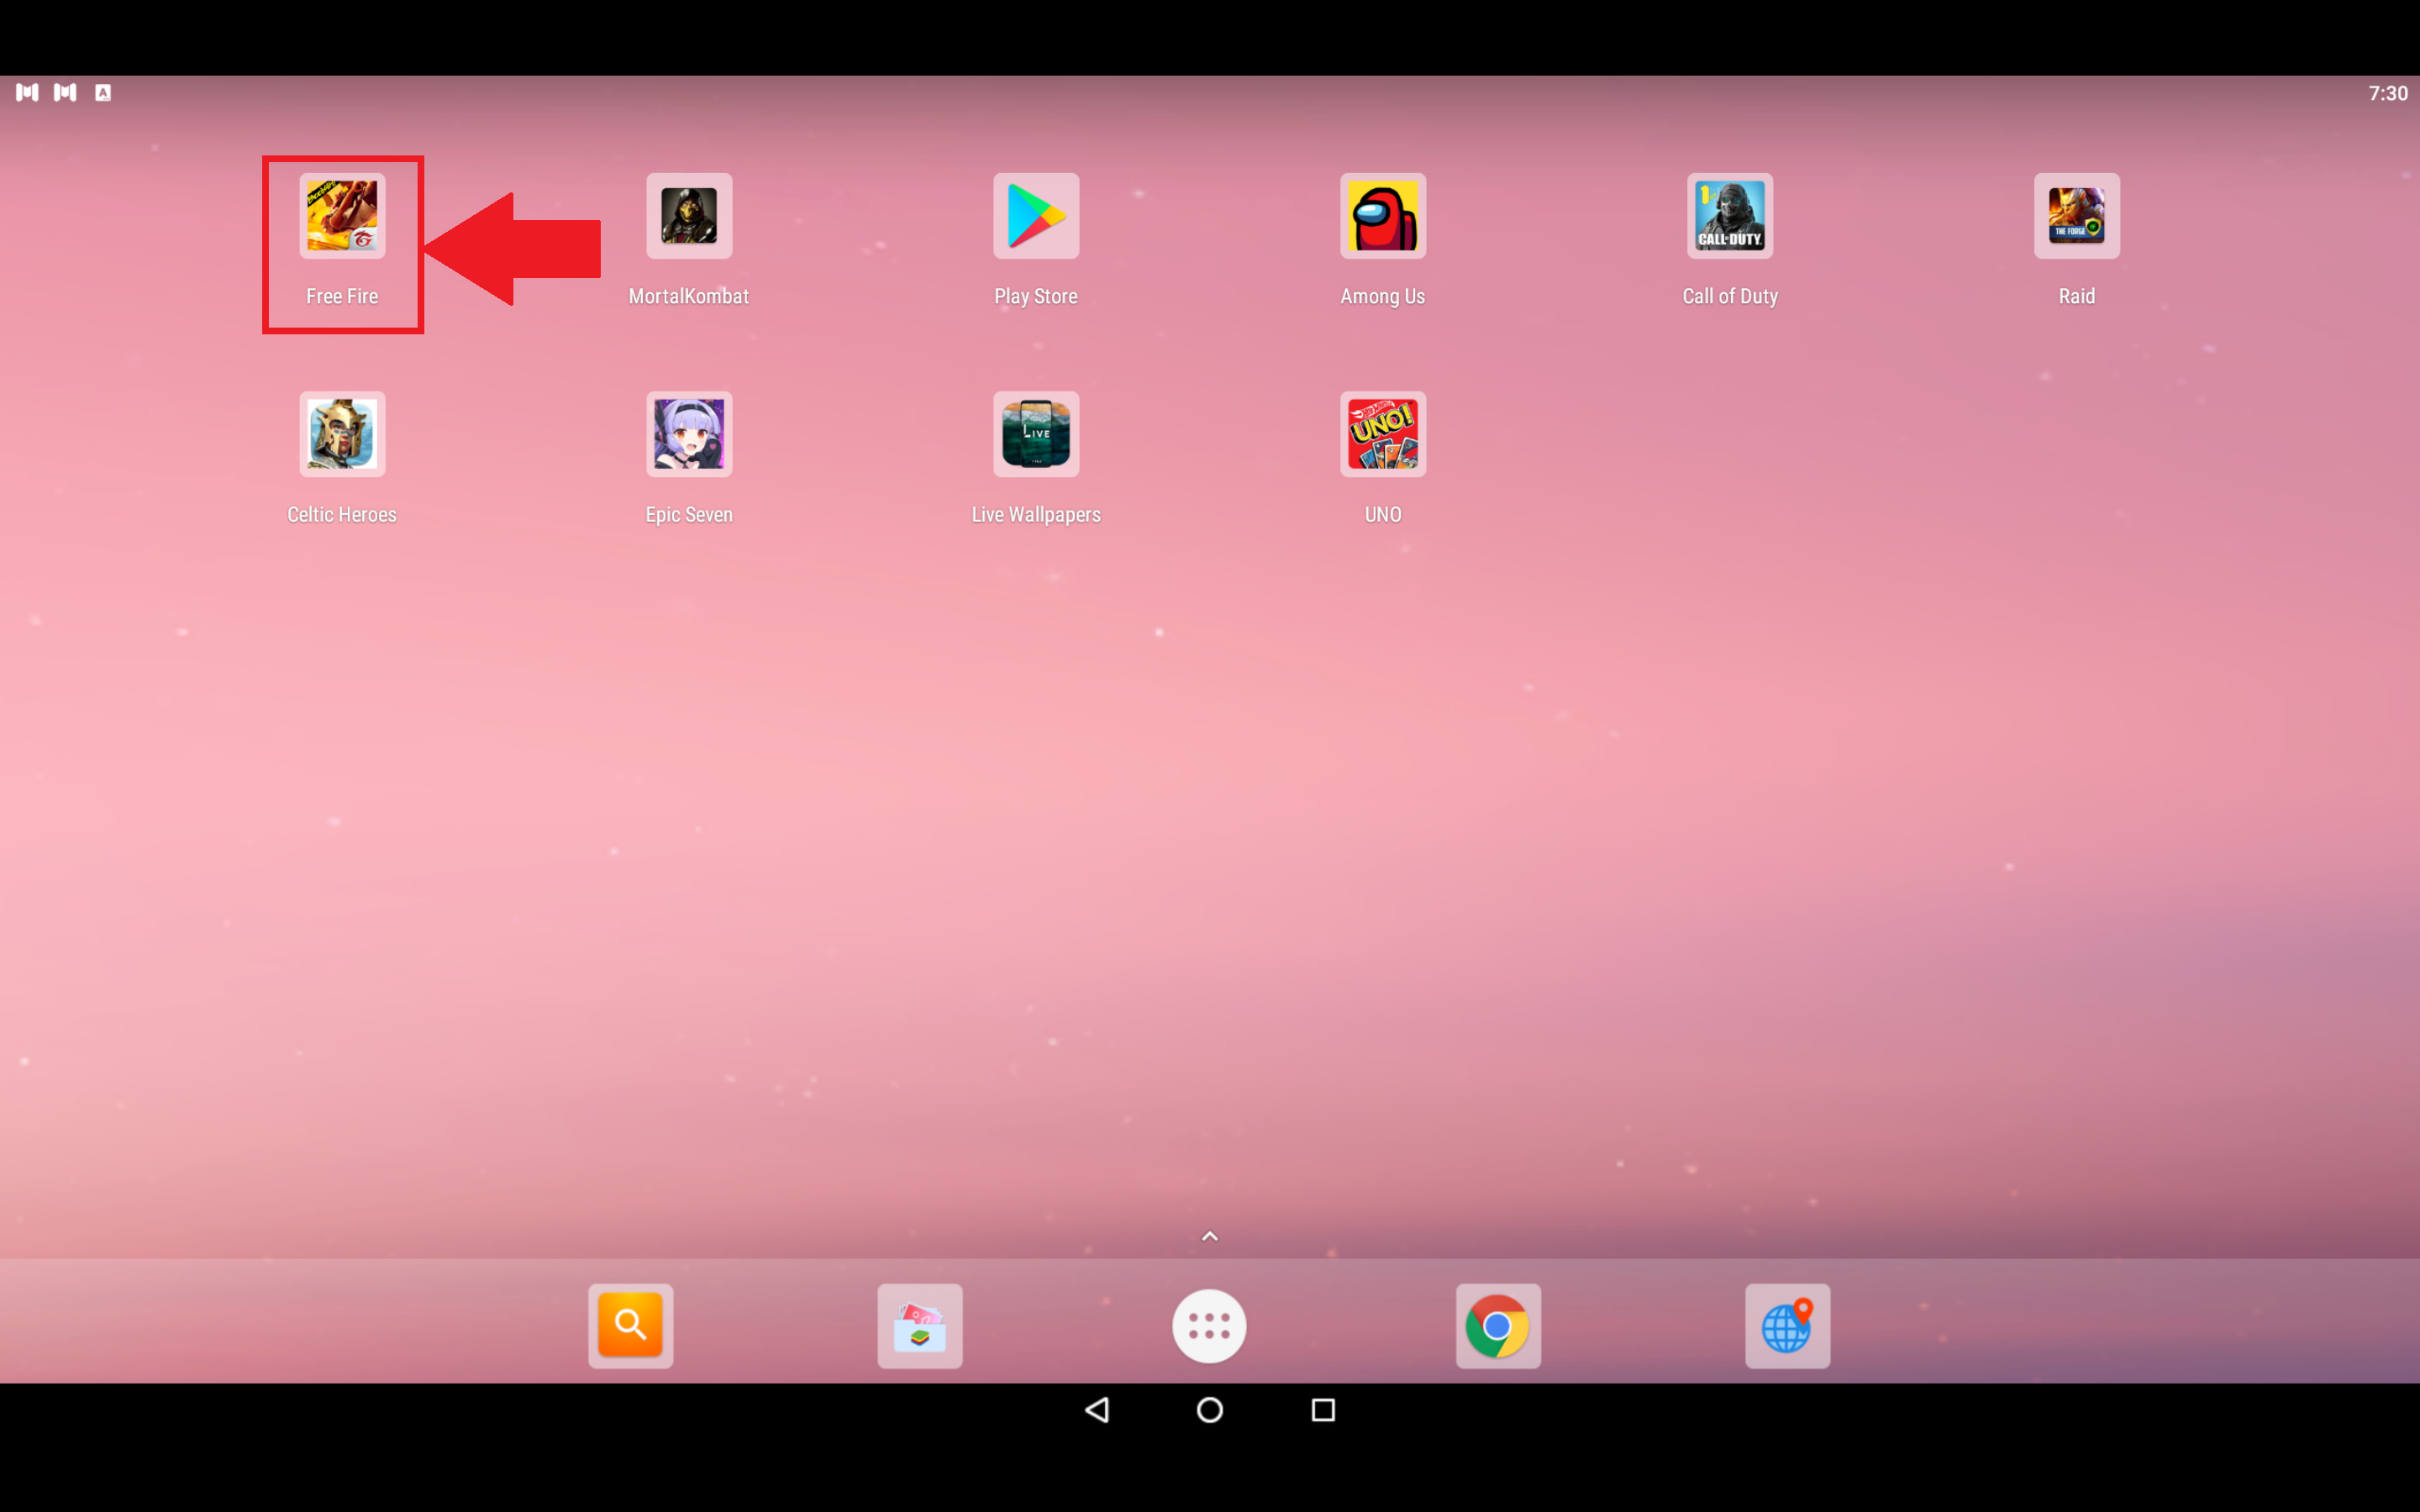This screenshot has height=1512, width=2420.
Task: Return to home screen circle
Action: pyautogui.click(x=1211, y=1411)
